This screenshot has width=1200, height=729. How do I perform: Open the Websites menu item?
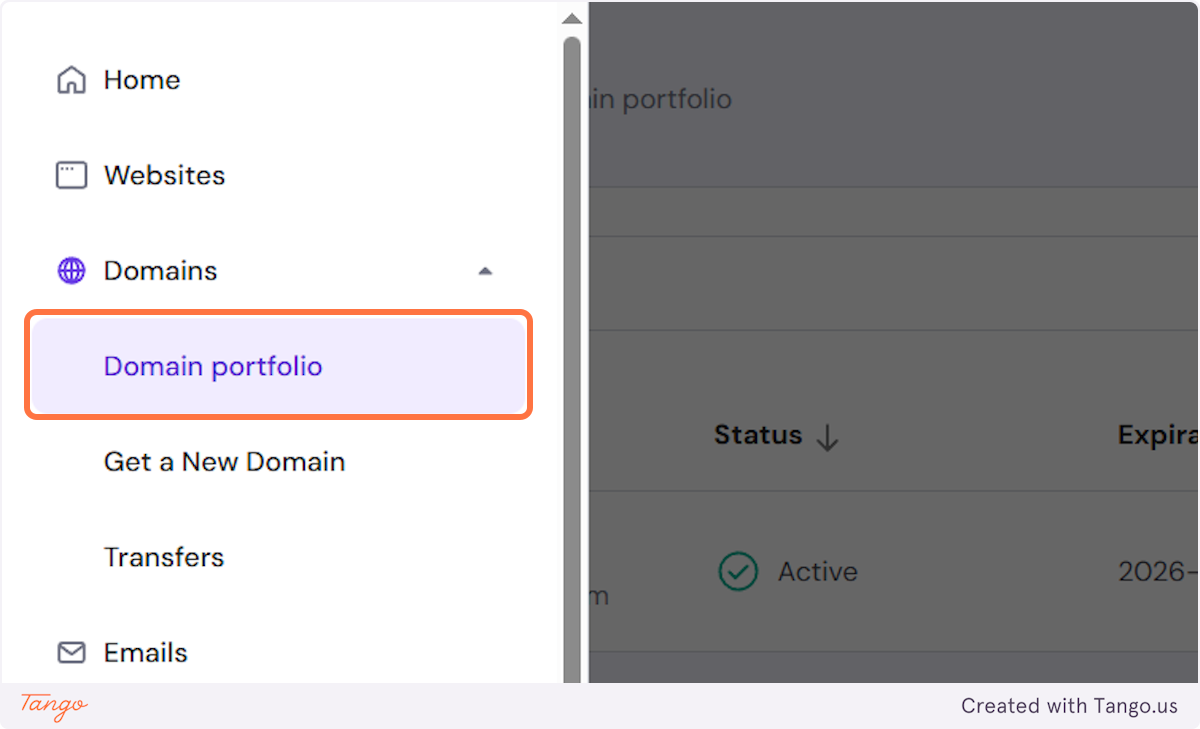coord(164,176)
